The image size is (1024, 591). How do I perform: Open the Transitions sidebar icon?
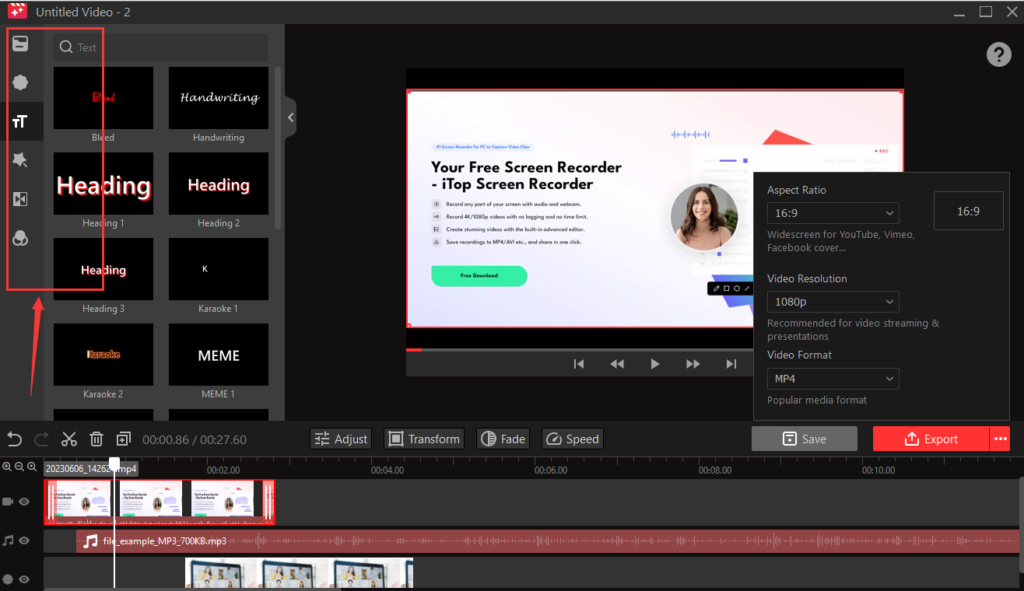[x=20, y=199]
